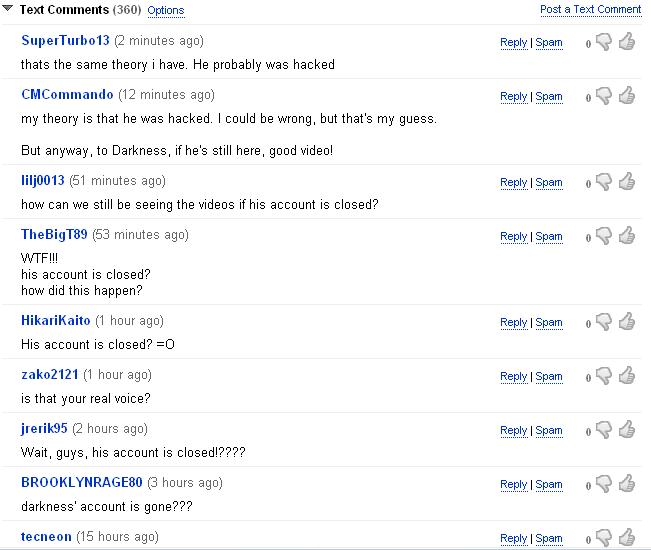651x550 pixels.
Task: Open SuperTurbo13's user profile
Action: (66, 41)
